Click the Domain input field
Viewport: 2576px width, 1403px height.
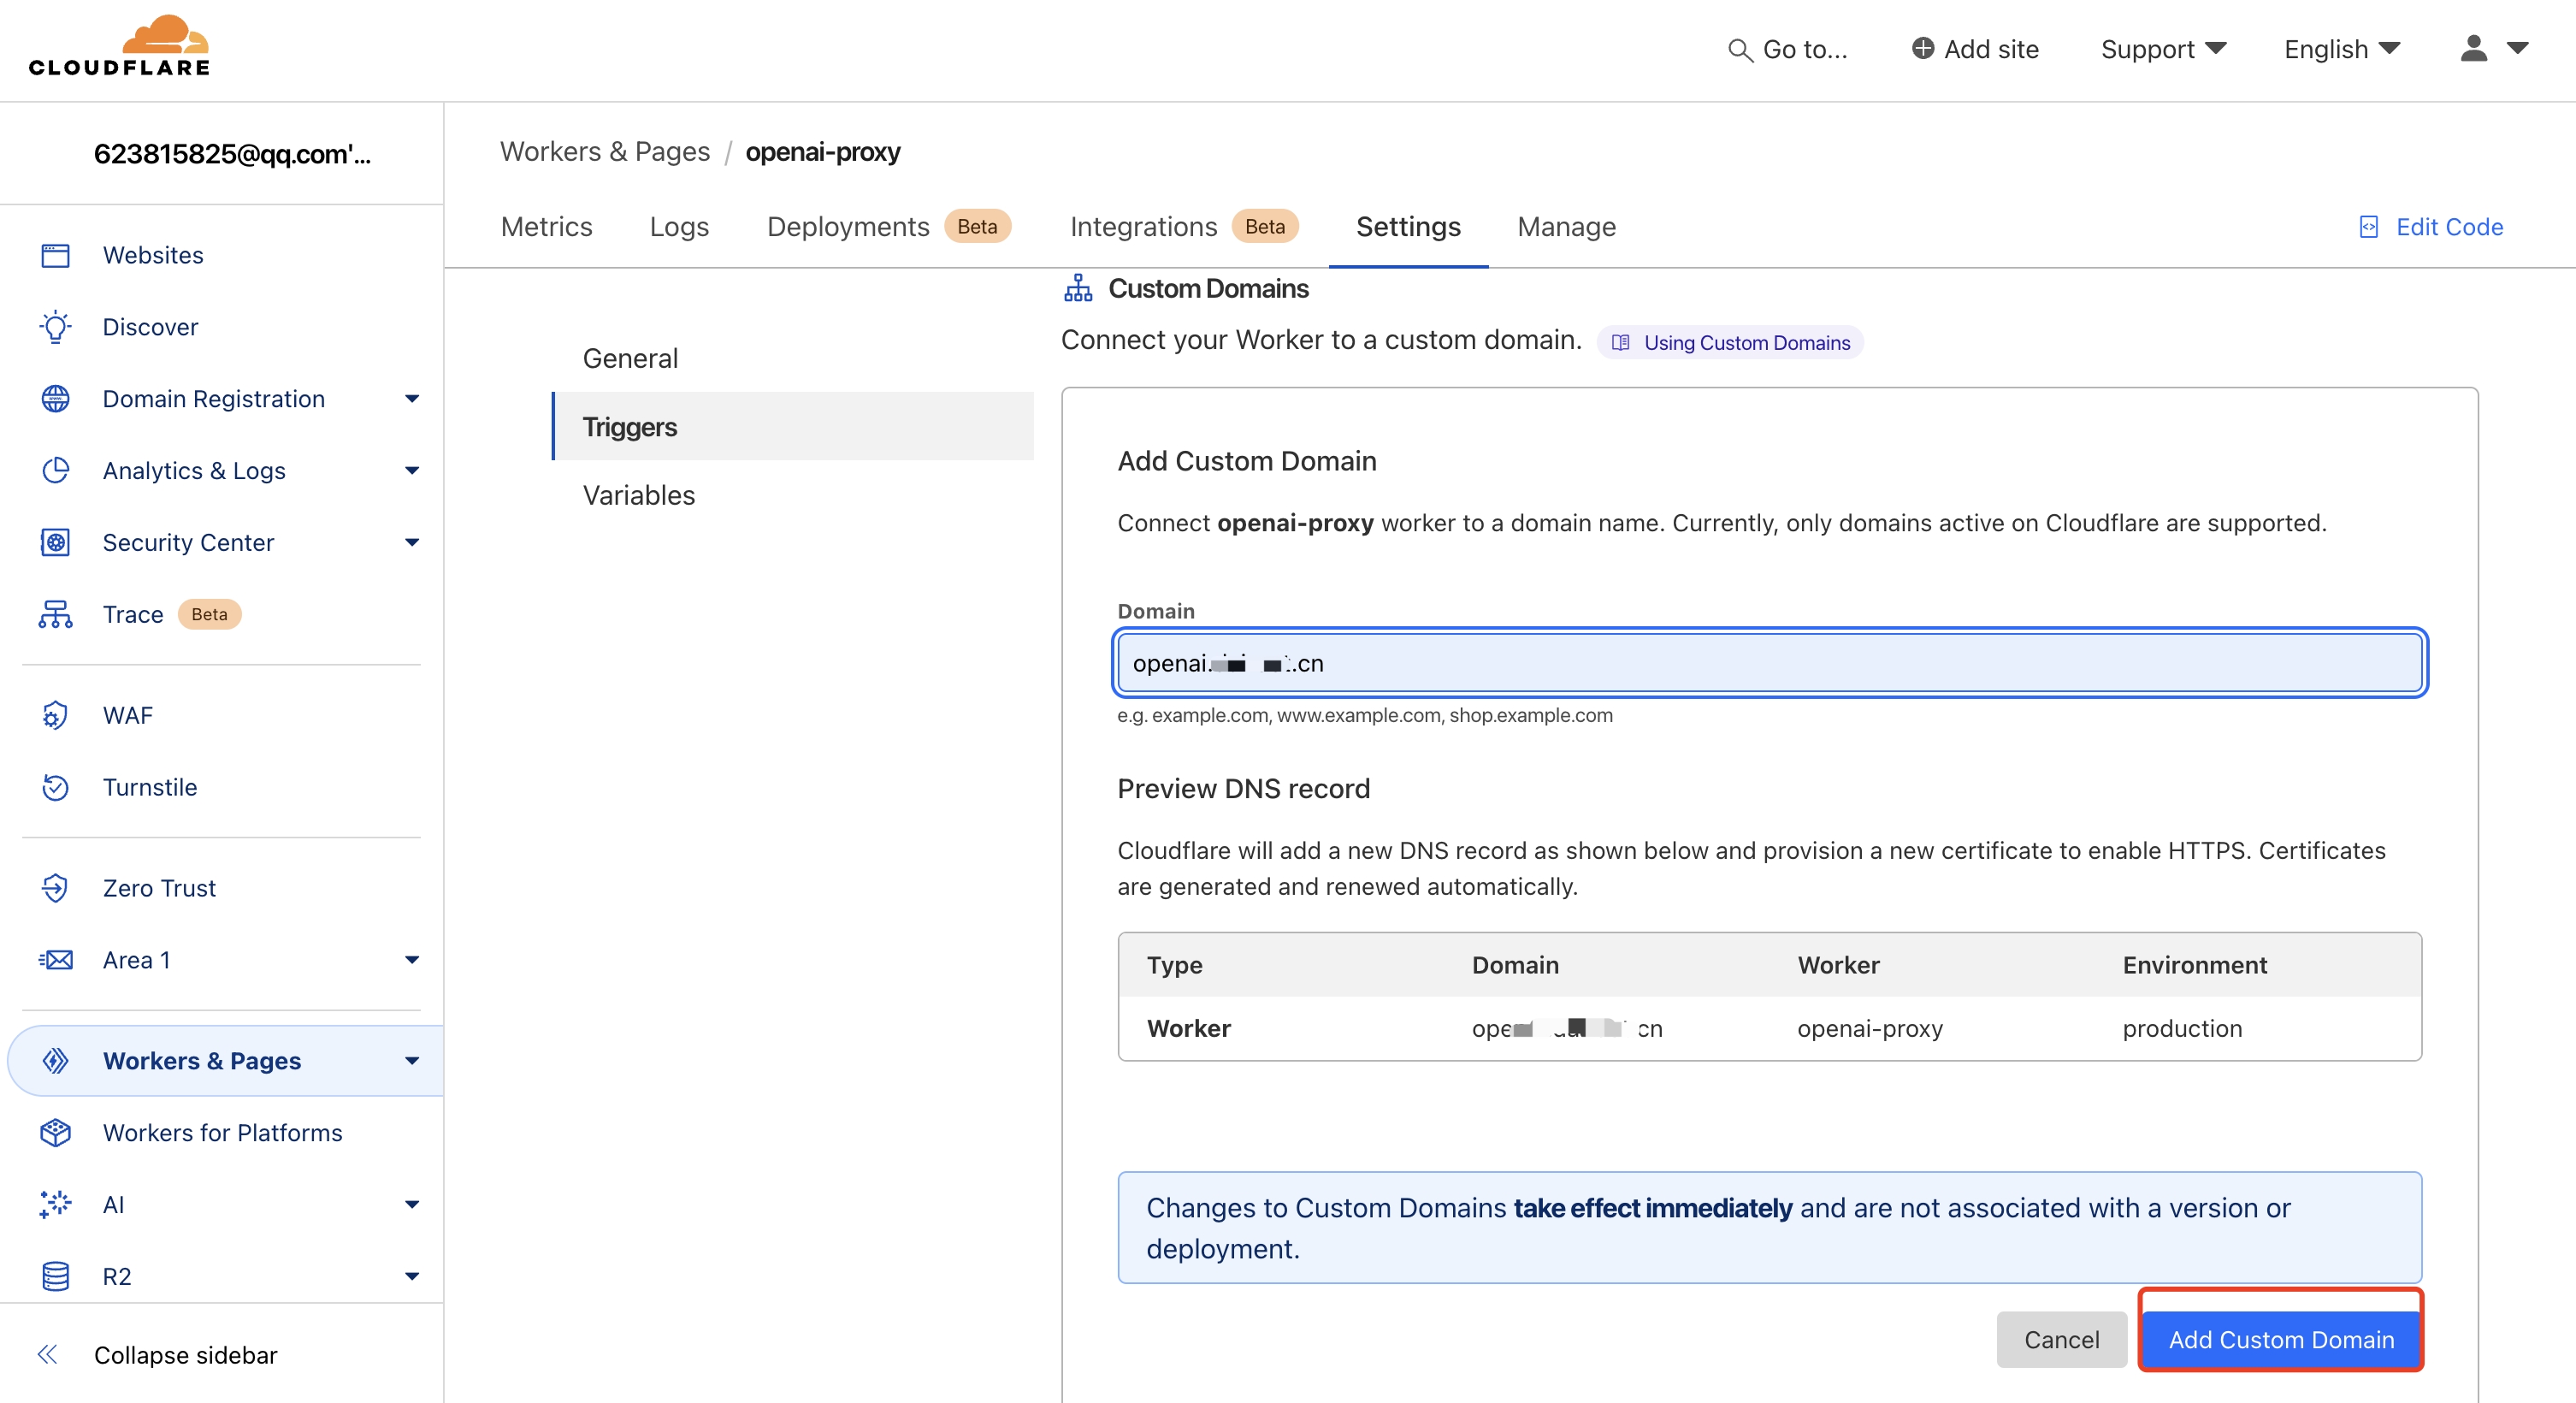[x=1769, y=663]
